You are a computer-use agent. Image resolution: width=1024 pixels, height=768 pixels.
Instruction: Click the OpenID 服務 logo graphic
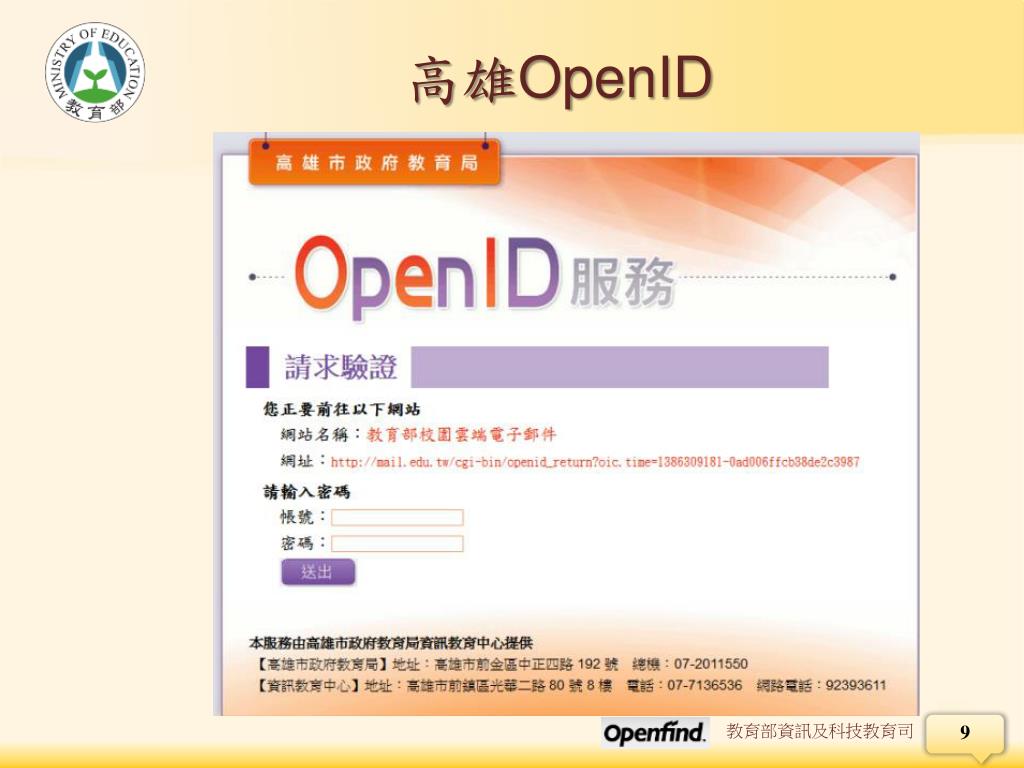click(485, 277)
